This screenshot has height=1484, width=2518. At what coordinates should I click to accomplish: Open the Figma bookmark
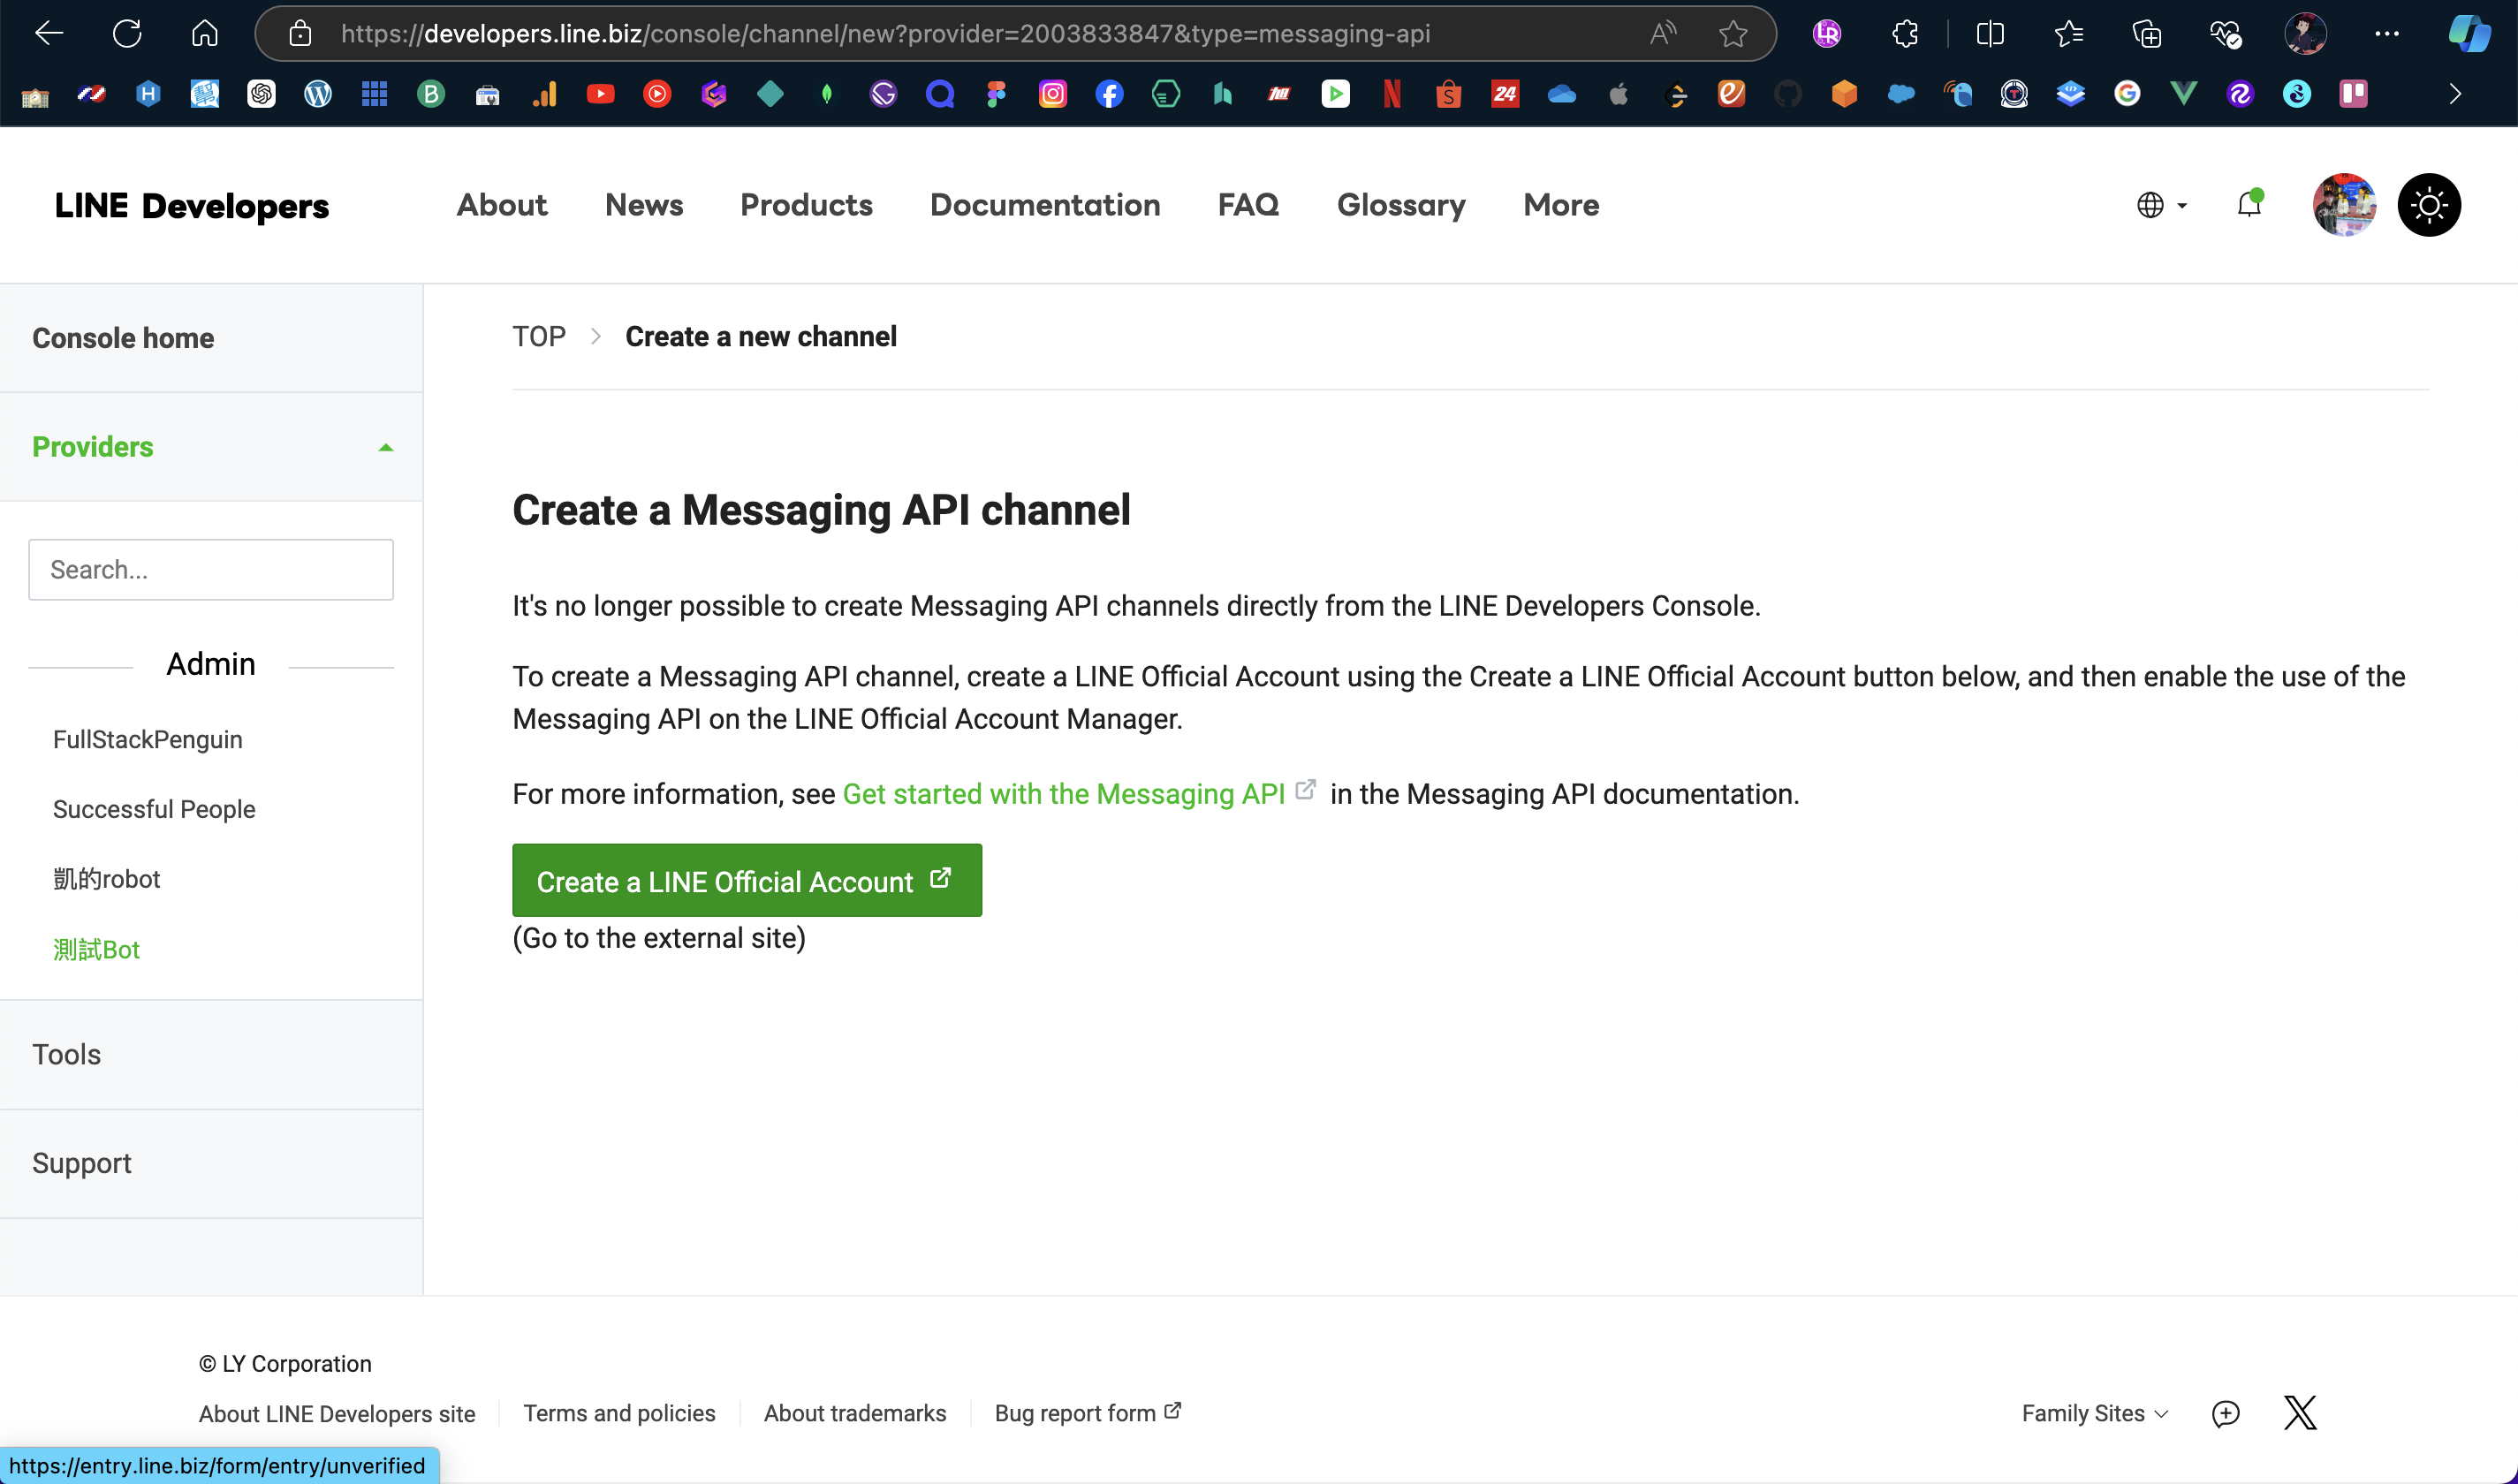coord(996,93)
